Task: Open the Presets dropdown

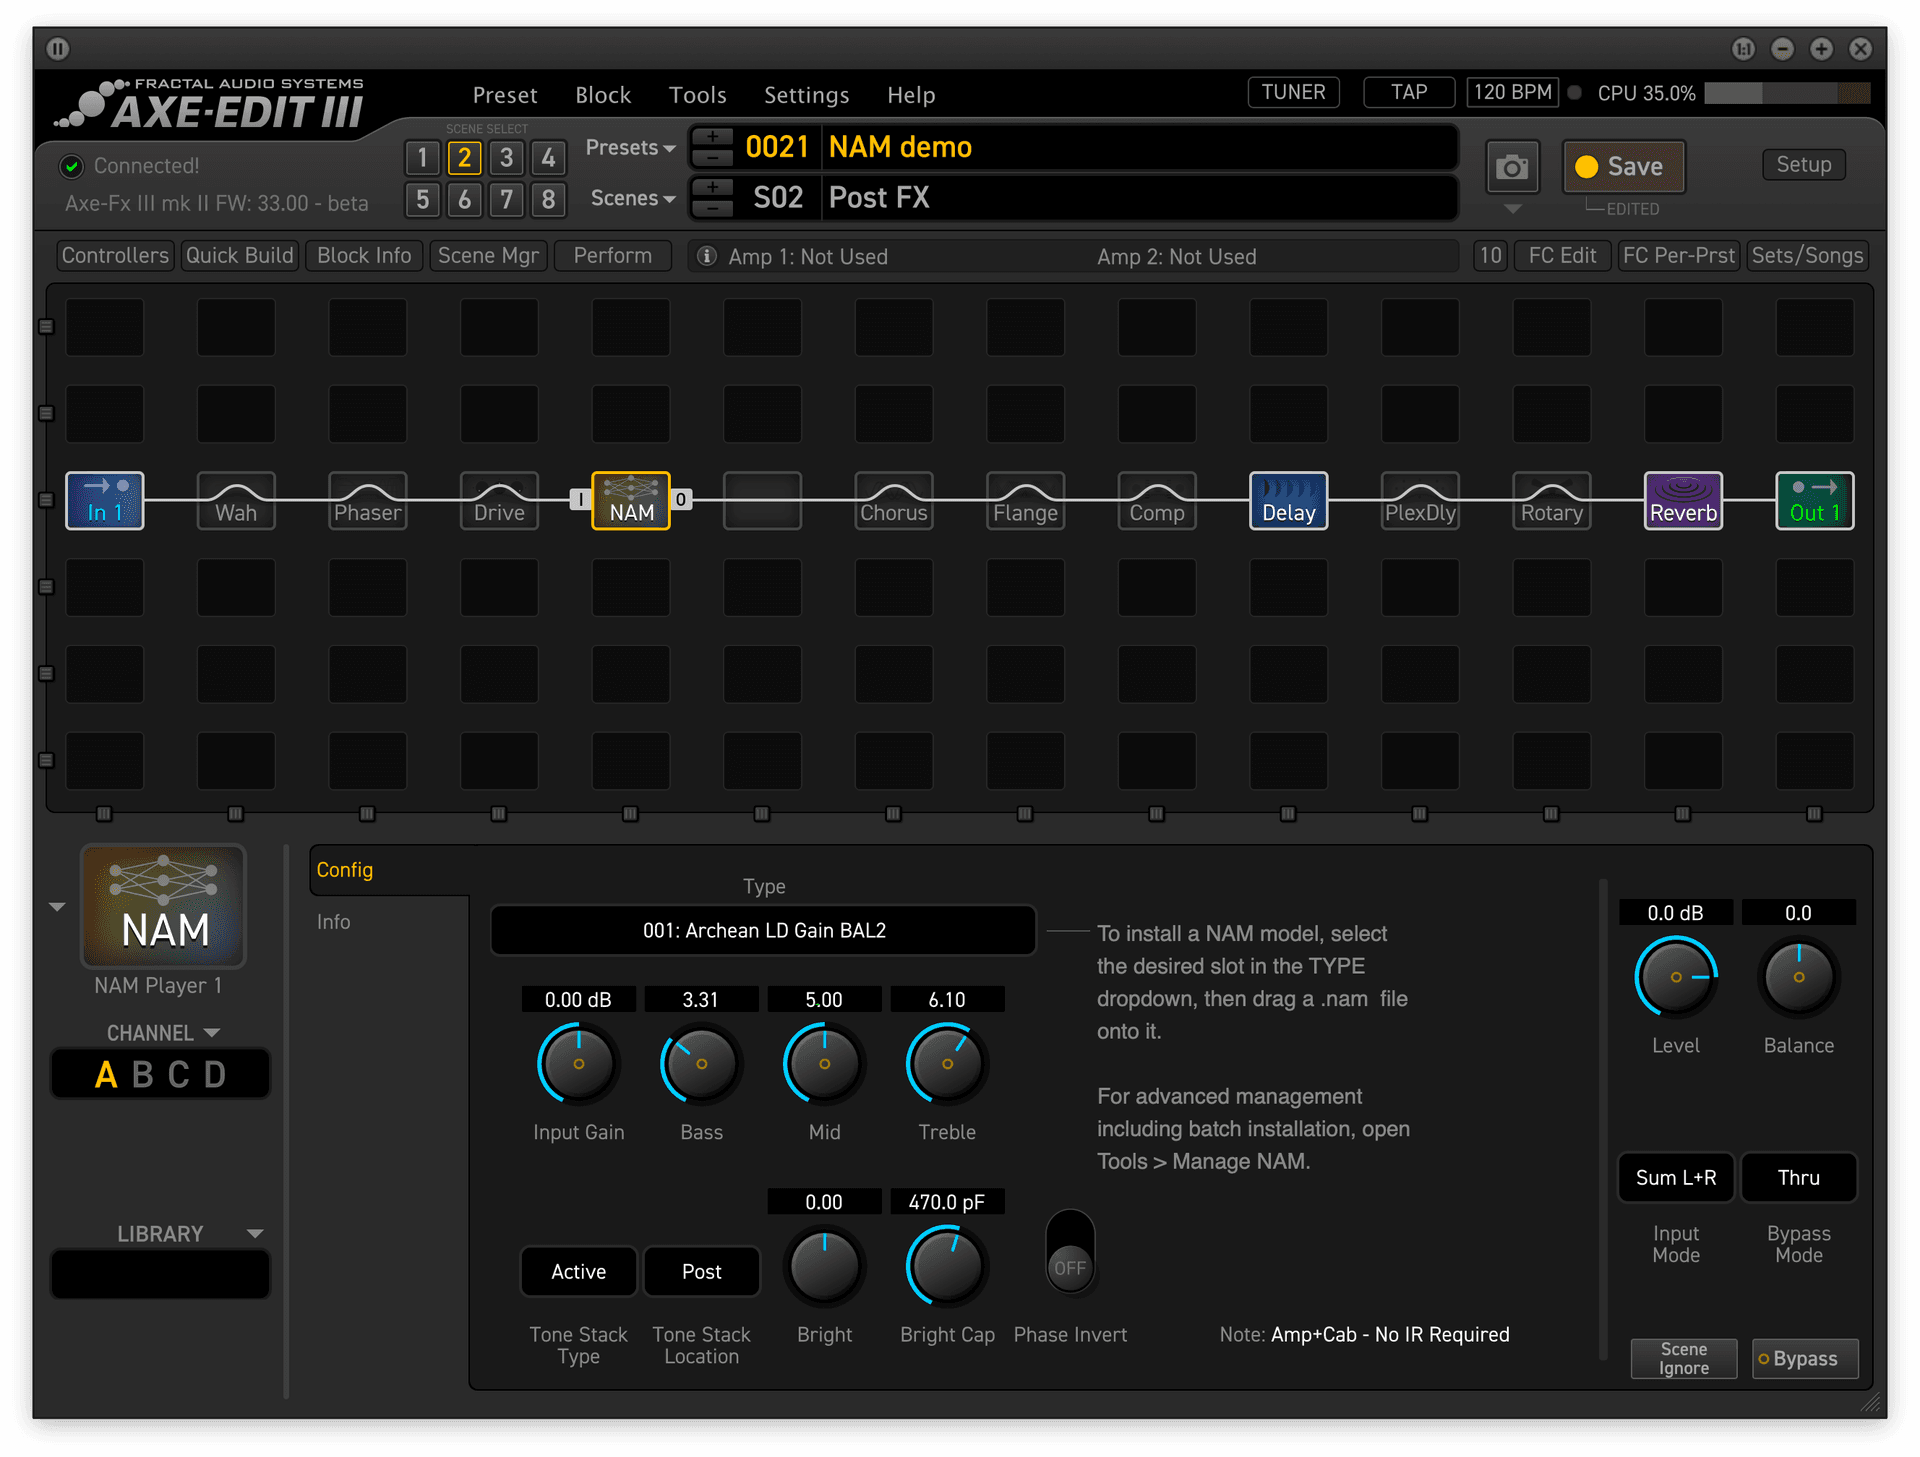Action: (x=630, y=148)
